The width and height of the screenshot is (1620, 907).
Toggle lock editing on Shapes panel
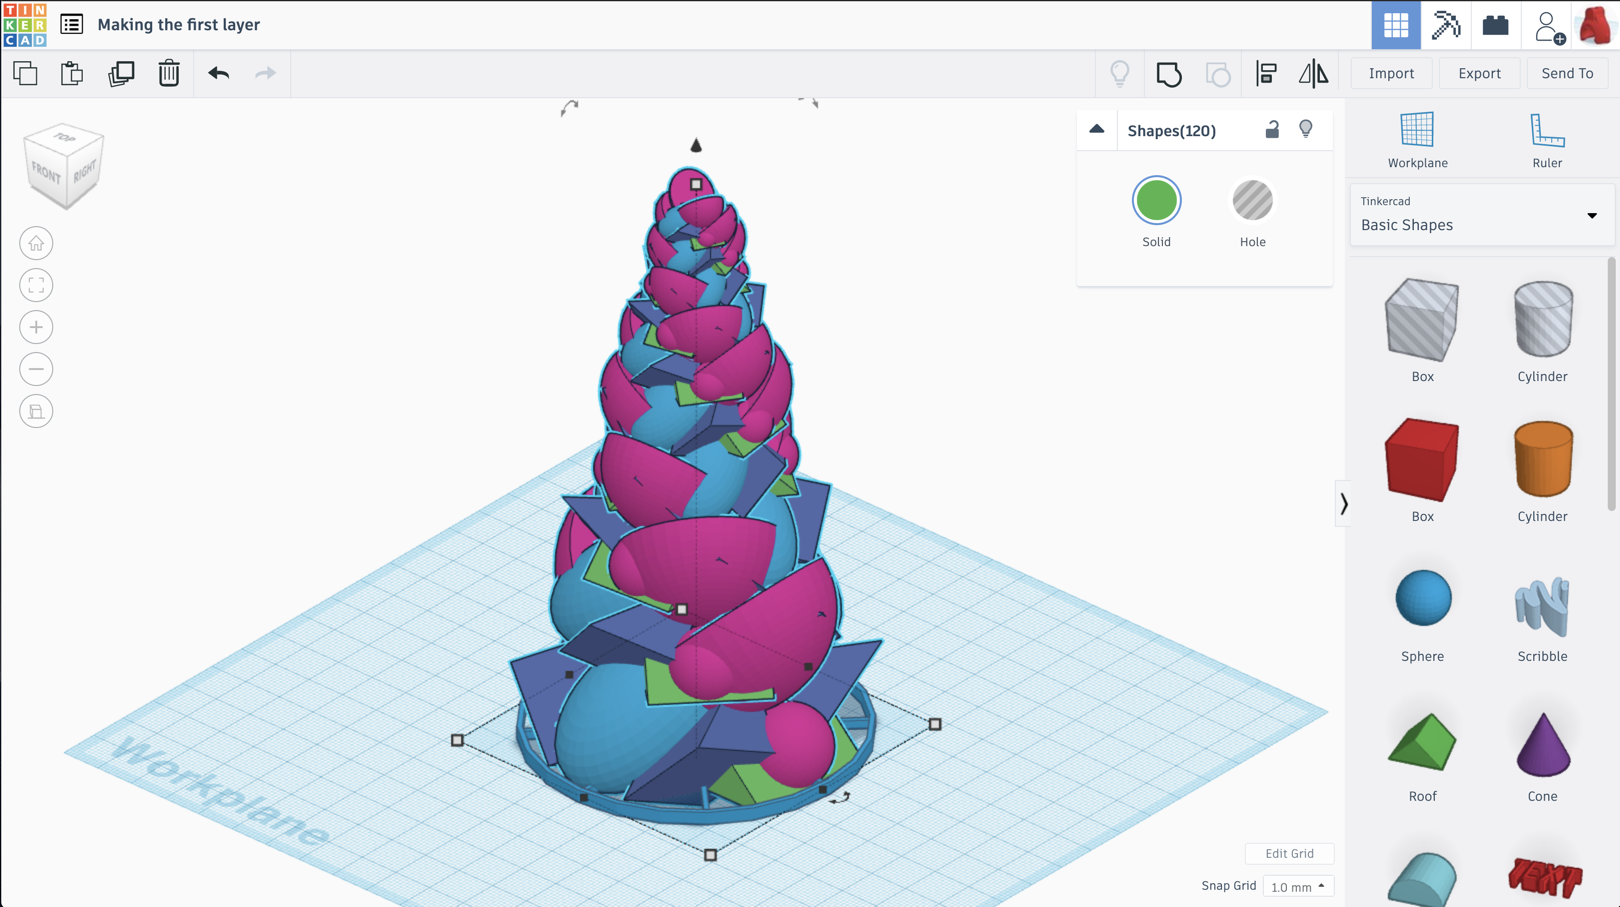click(1272, 129)
